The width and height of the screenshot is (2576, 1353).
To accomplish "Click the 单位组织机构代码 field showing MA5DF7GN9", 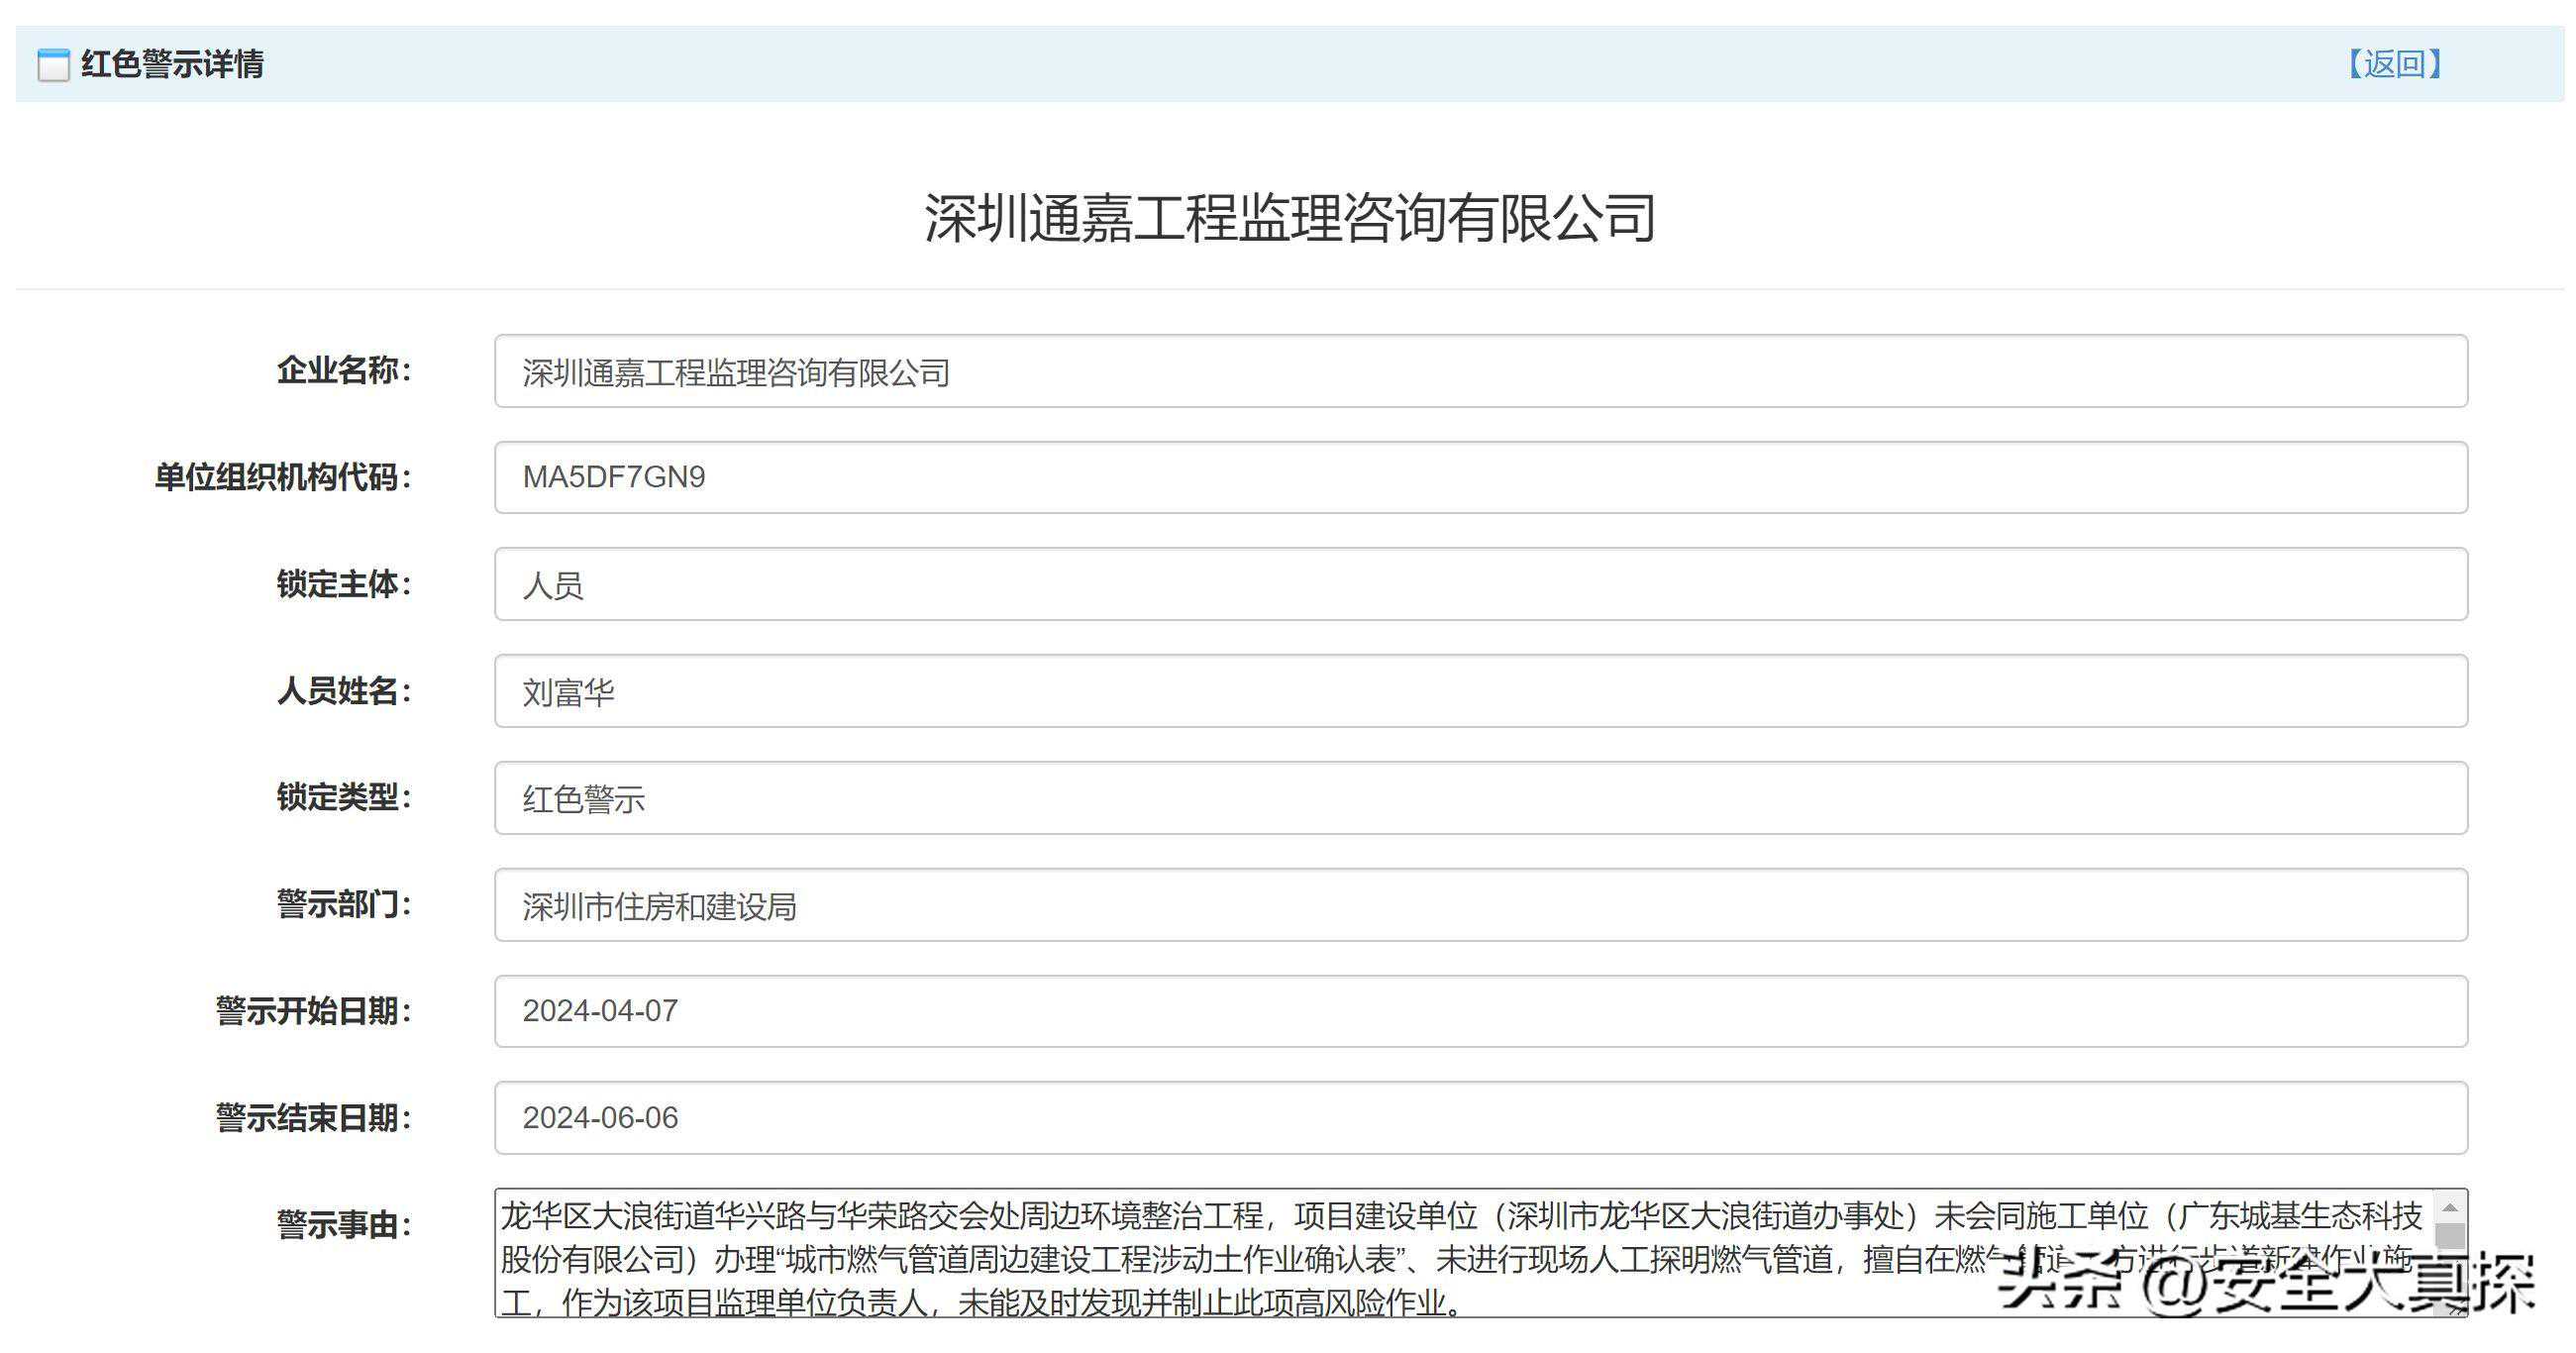I will click(x=1480, y=478).
